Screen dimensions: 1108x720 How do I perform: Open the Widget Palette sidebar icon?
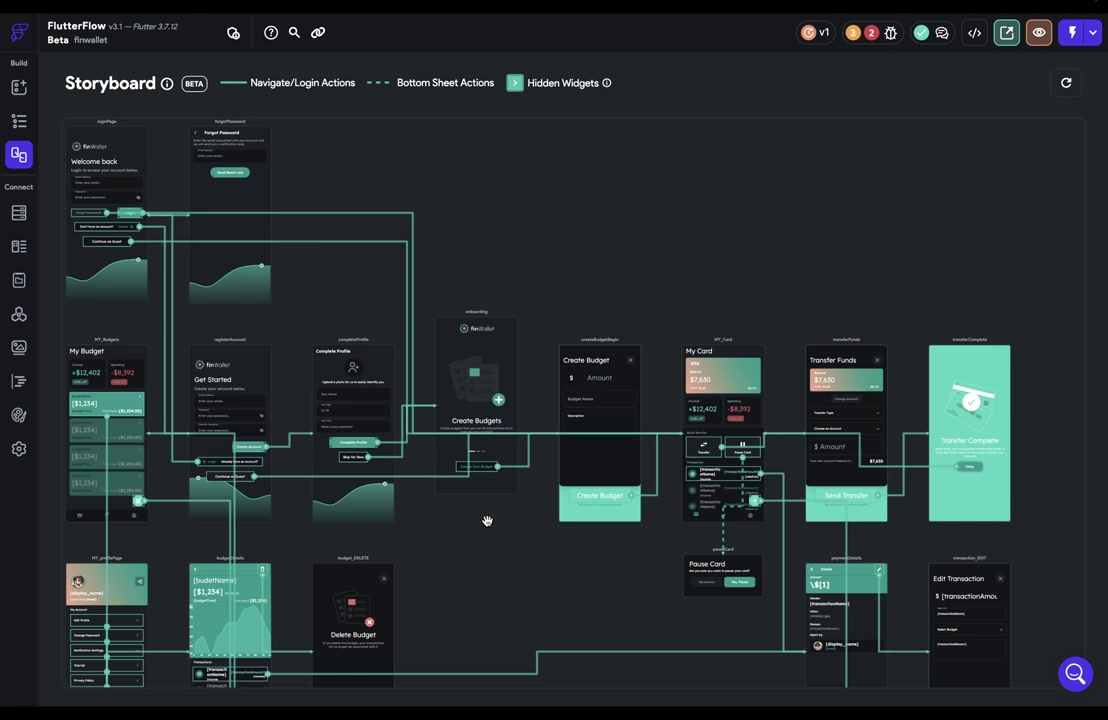(x=19, y=87)
